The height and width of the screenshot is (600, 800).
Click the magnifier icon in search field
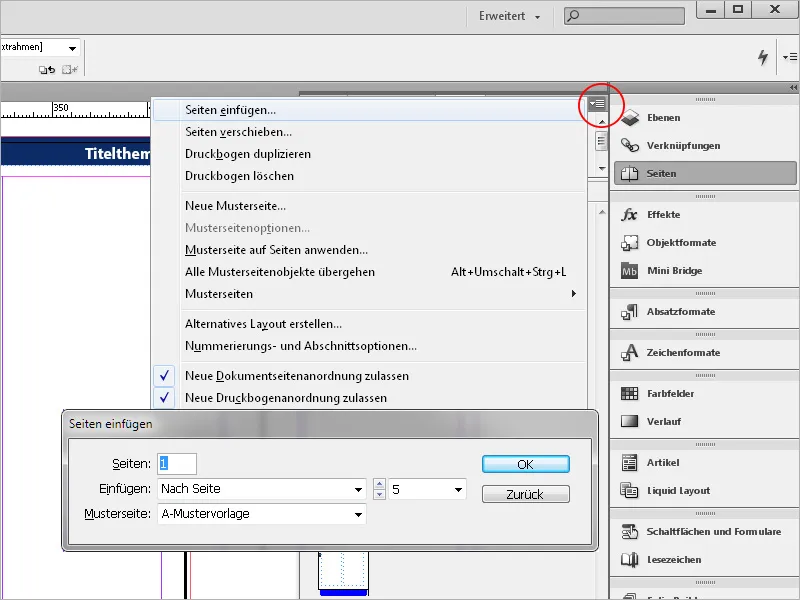click(x=573, y=16)
